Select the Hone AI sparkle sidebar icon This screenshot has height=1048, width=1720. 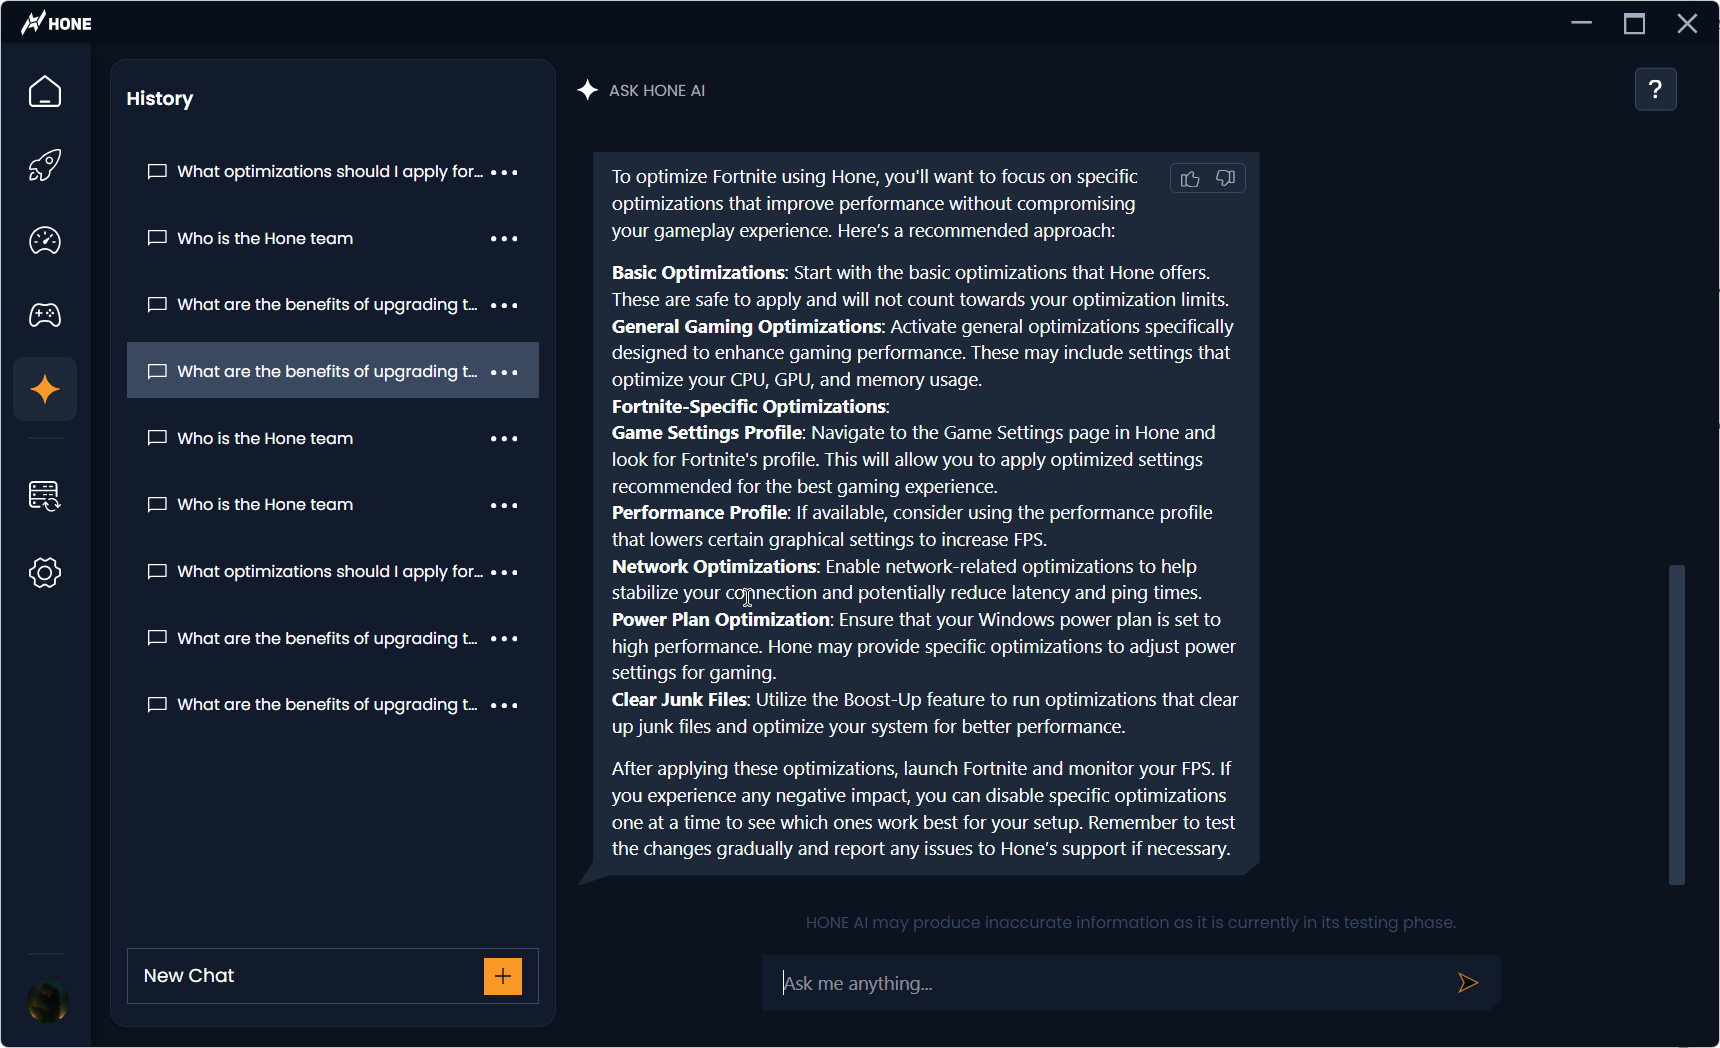point(45,389)
